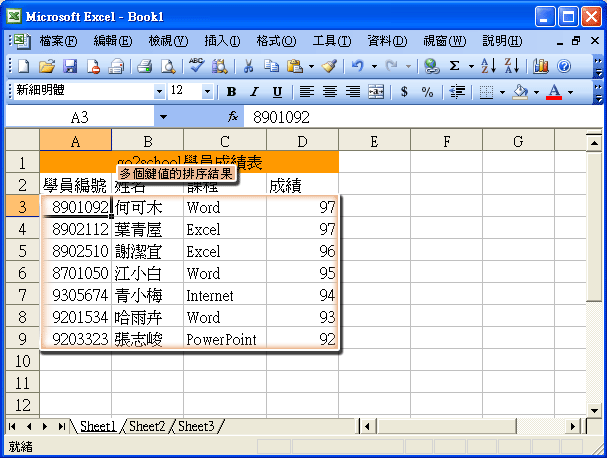Open Help with the question mark icon
The height and width of the screenshot is (458, 607).
pyautogui.click(x=564, y=67)
